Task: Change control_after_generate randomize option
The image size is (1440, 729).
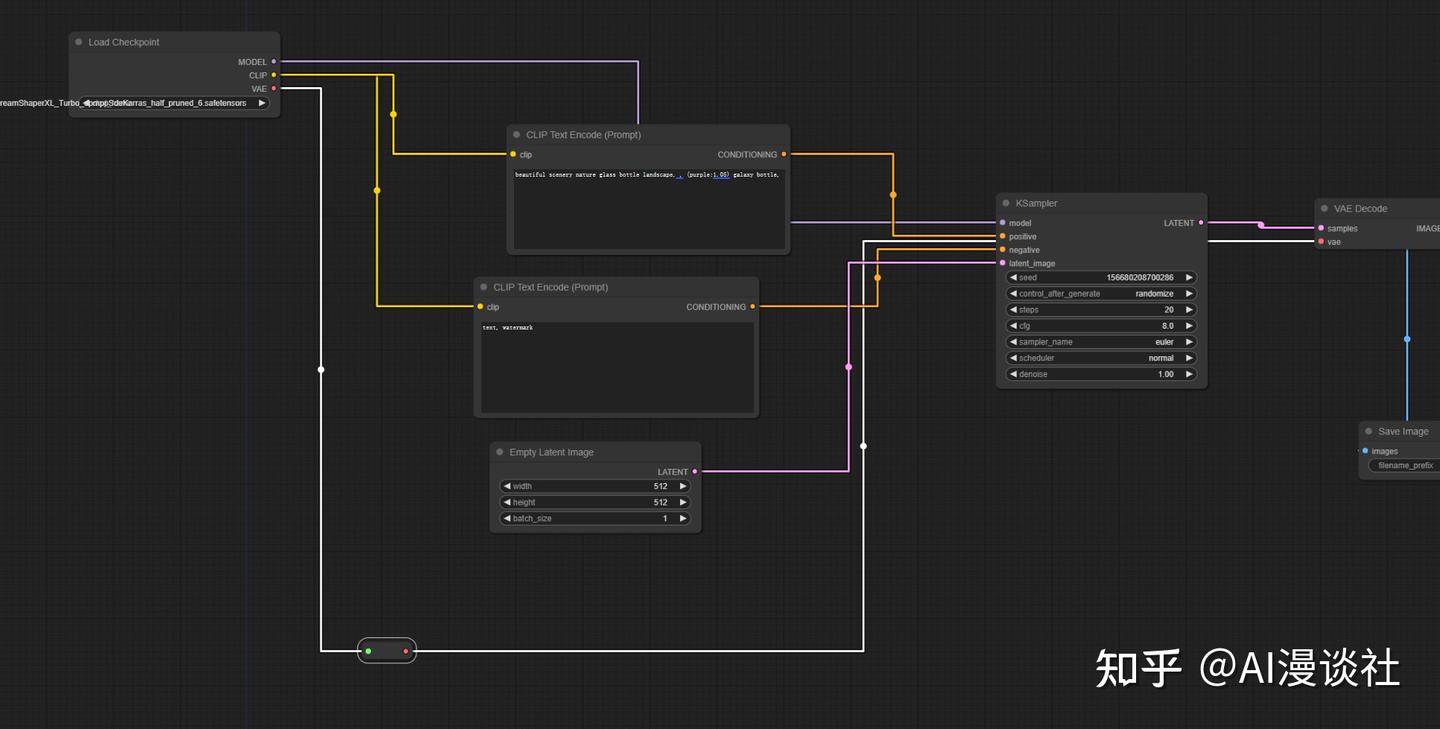Action: click(1101, 294)
